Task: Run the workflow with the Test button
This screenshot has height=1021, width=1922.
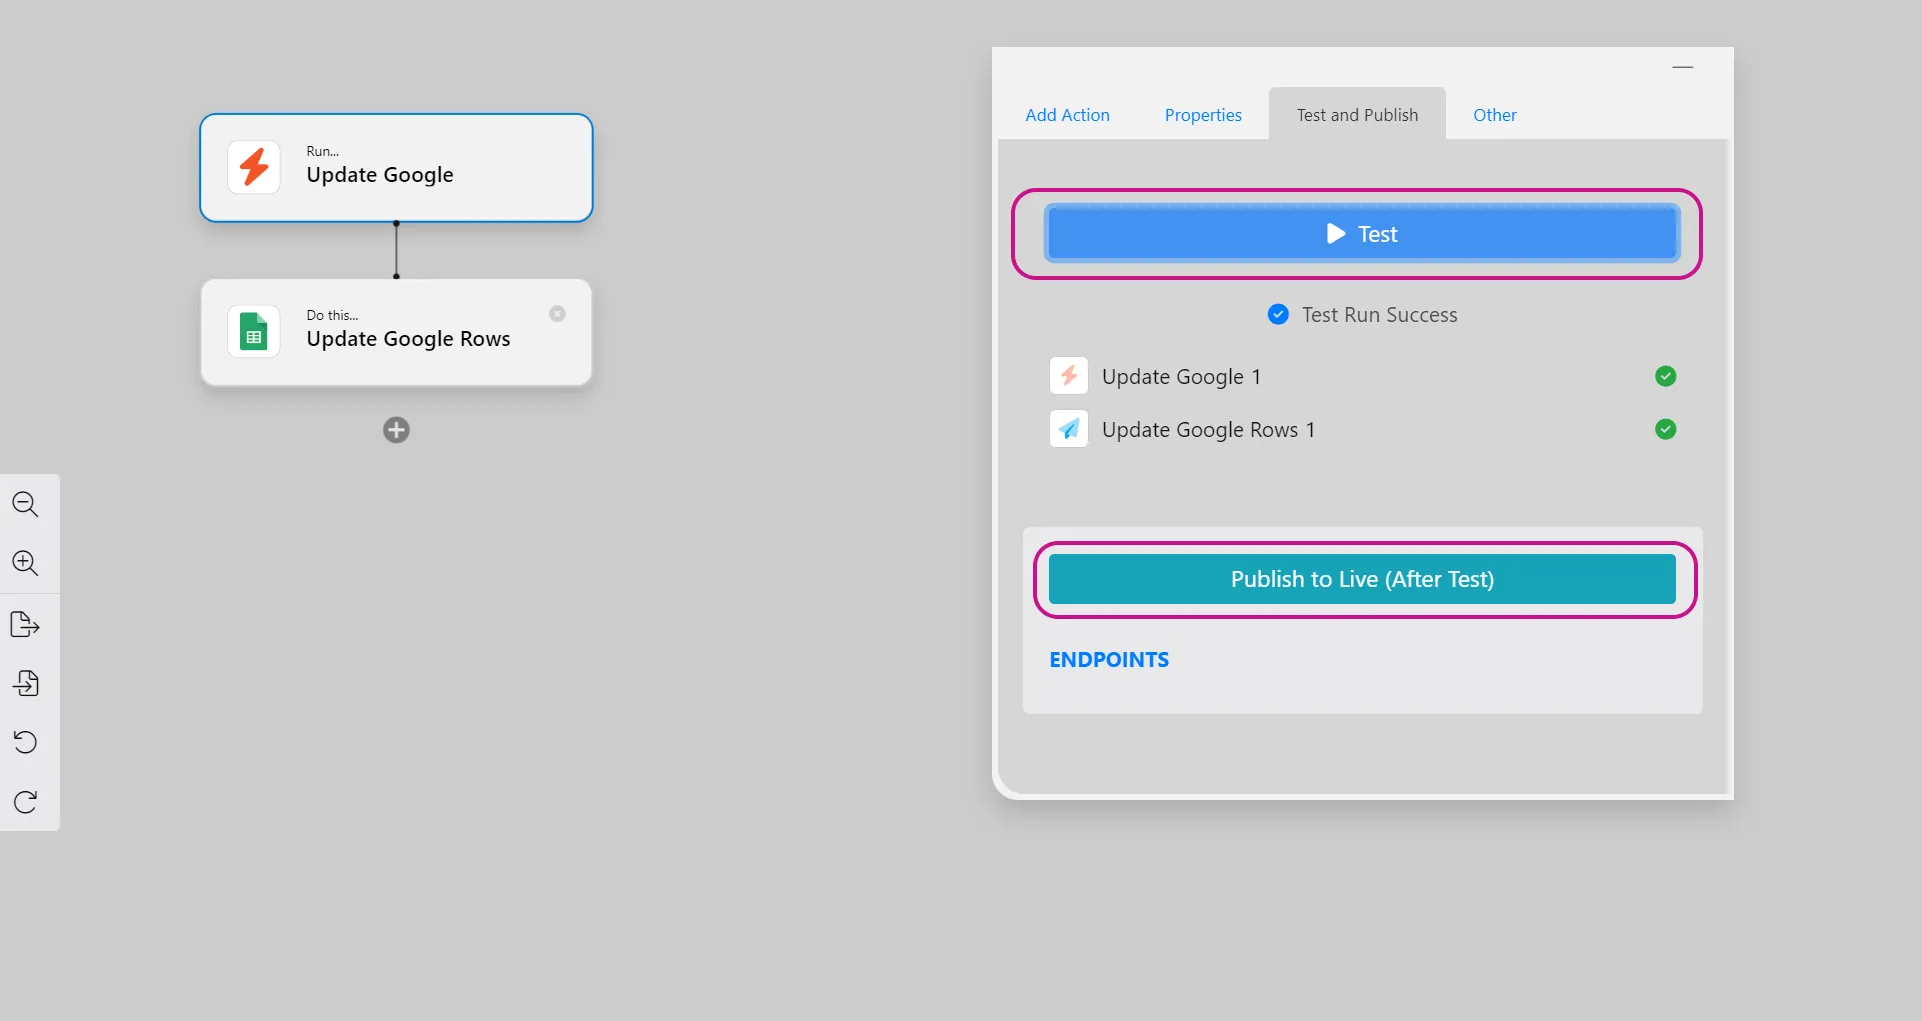Action: (1361, 234)
